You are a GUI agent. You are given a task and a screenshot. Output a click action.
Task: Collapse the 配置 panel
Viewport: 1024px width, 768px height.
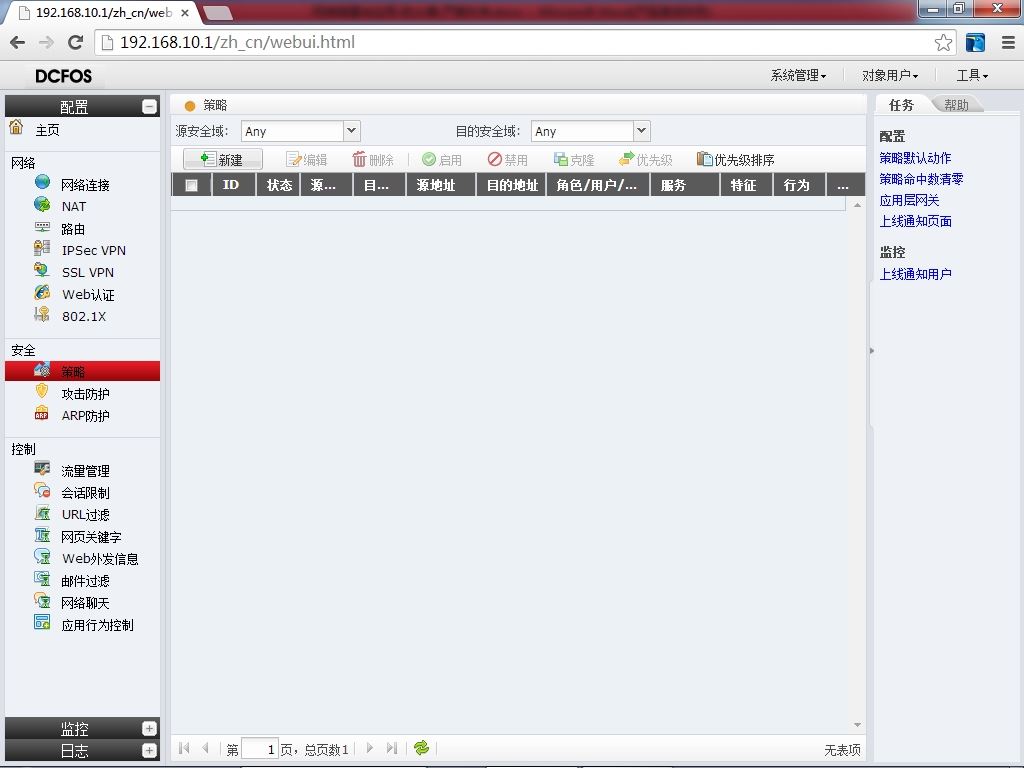150,106
